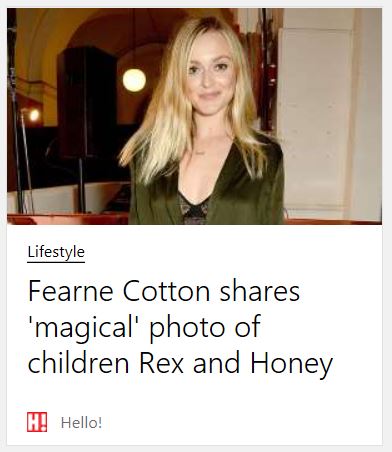Click the headline line "children Rex and Honey"

pyautogui.click(x=180, y=363)
